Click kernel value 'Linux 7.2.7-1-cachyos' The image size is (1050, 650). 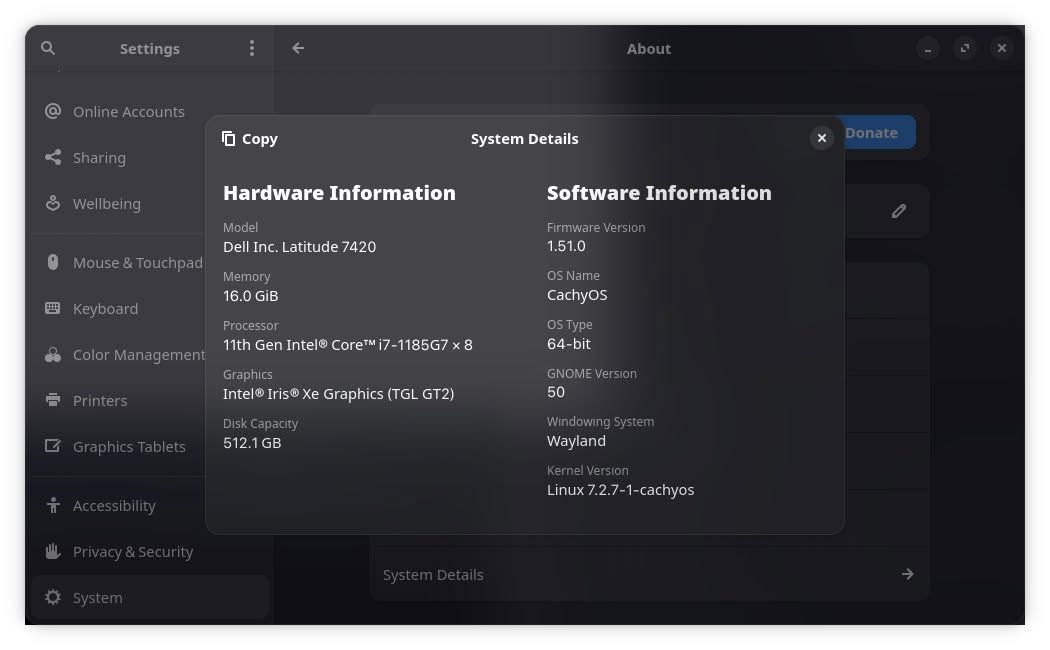coord(620,489)
